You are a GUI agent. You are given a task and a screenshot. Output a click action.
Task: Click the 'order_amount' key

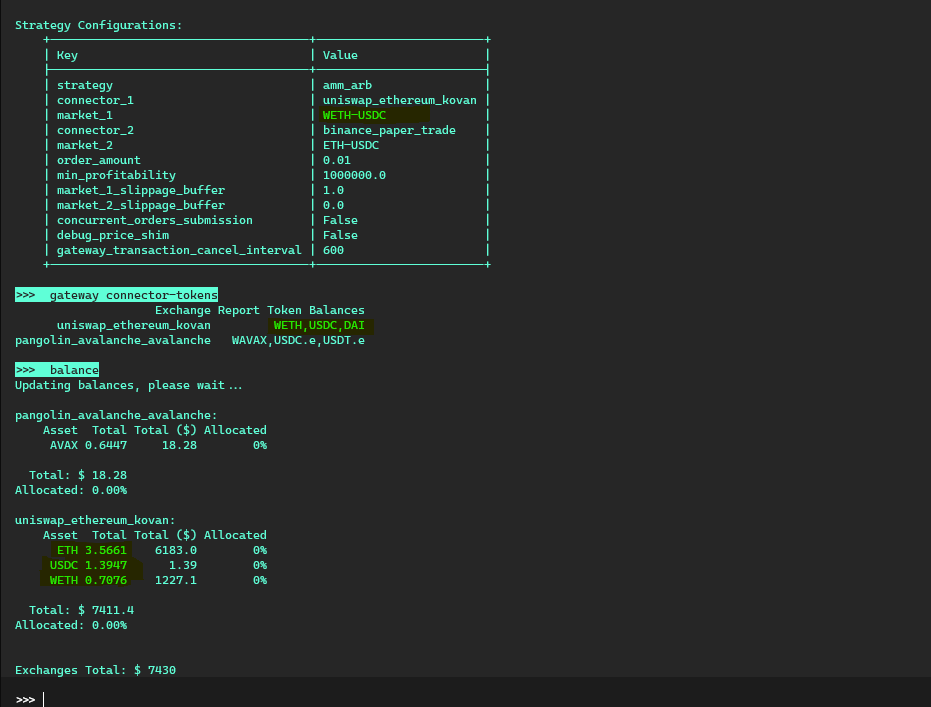point(99,160)
